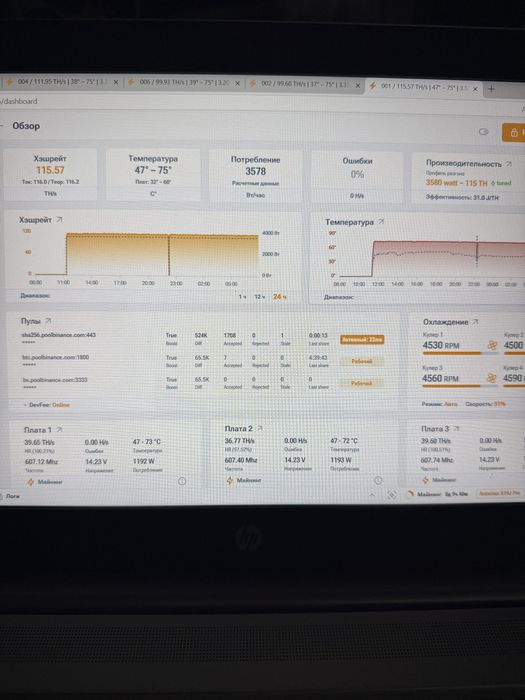Switch to browser tab 002 / 99.60 TH/s

pos(306,83)
